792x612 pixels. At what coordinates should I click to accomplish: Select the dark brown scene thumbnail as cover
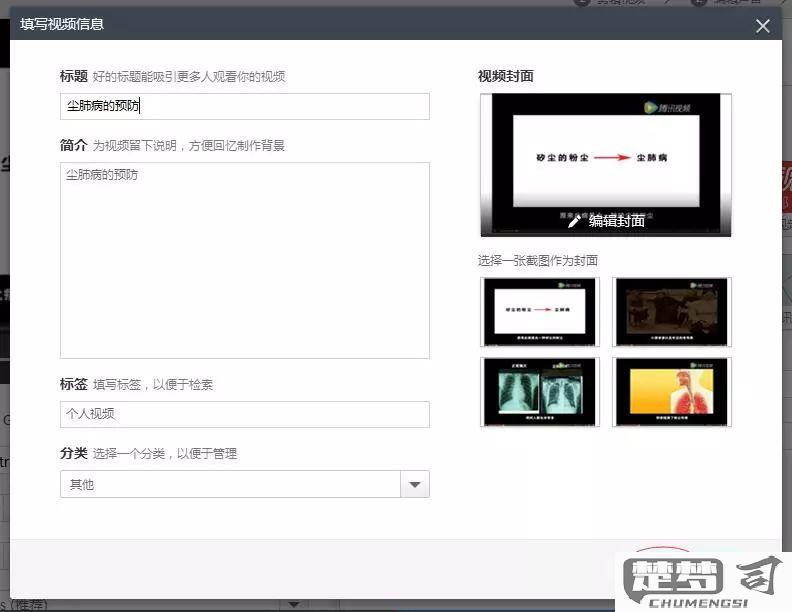click(672, 312)
